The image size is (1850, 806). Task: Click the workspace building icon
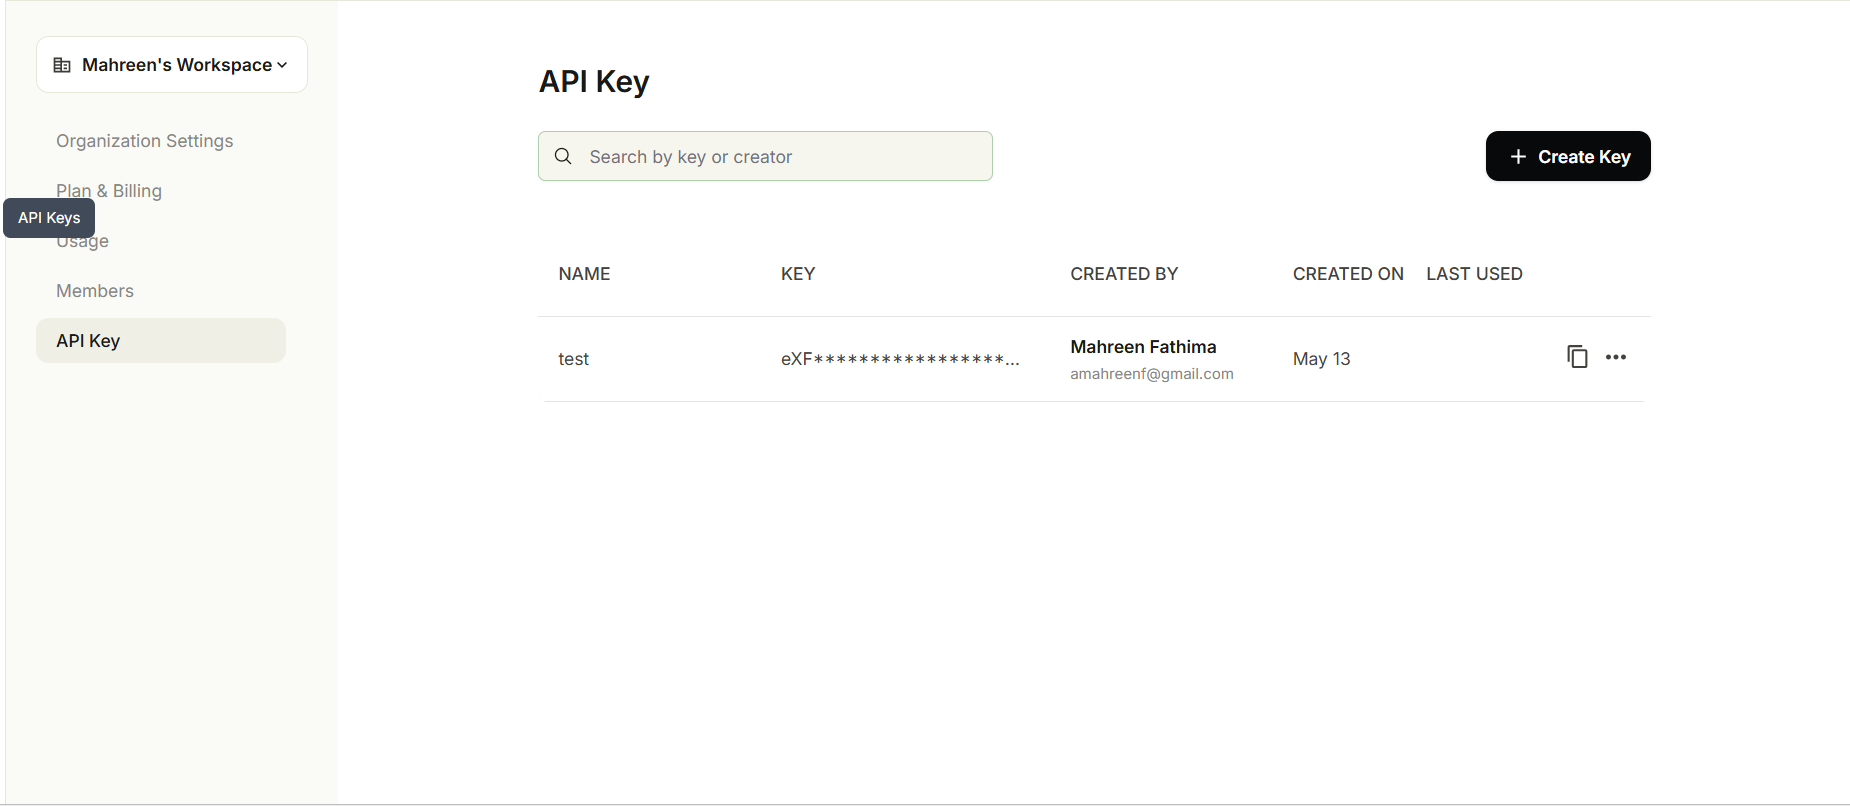pyautogui.click(x=62, y=65)
